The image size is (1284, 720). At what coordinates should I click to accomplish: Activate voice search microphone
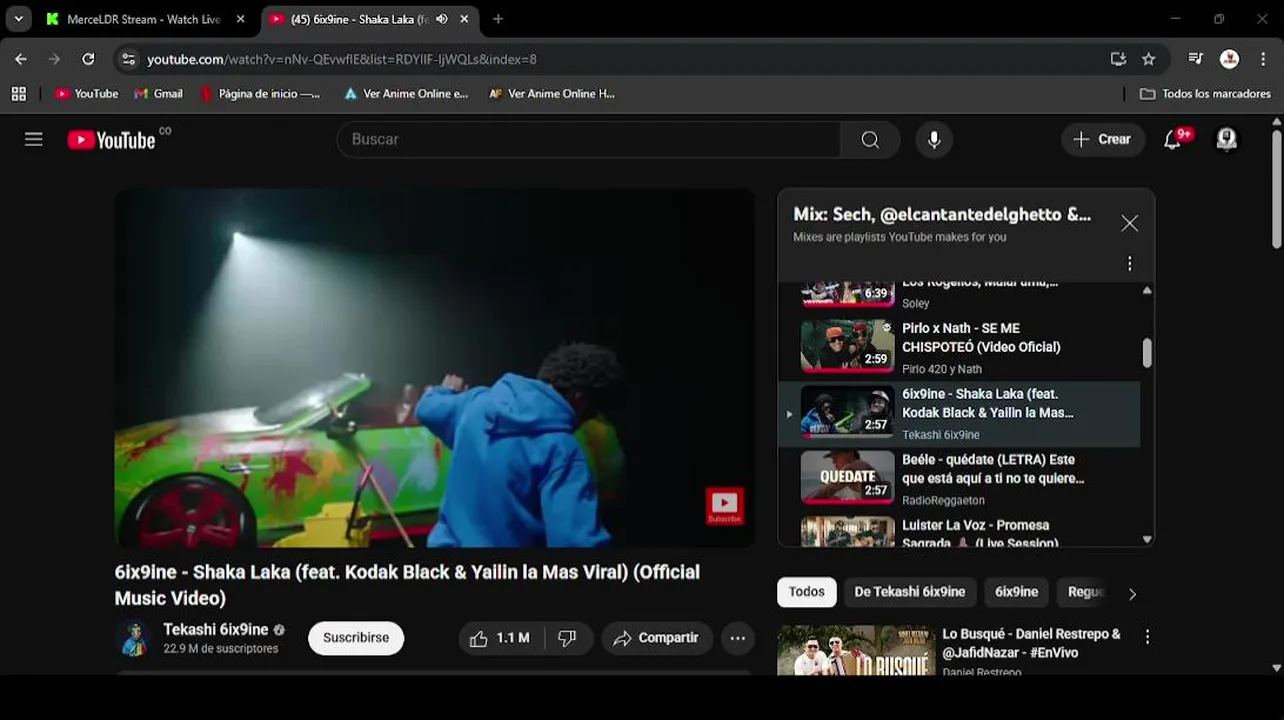click(x=934, y=140)
